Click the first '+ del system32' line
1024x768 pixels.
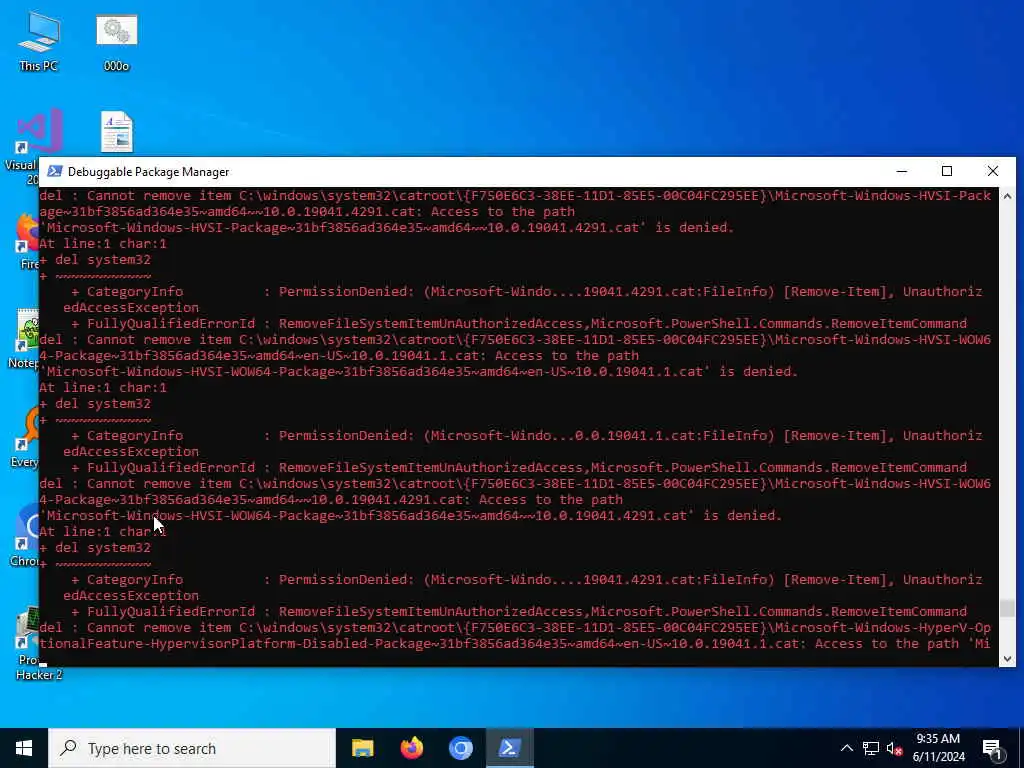click(95, 260)
